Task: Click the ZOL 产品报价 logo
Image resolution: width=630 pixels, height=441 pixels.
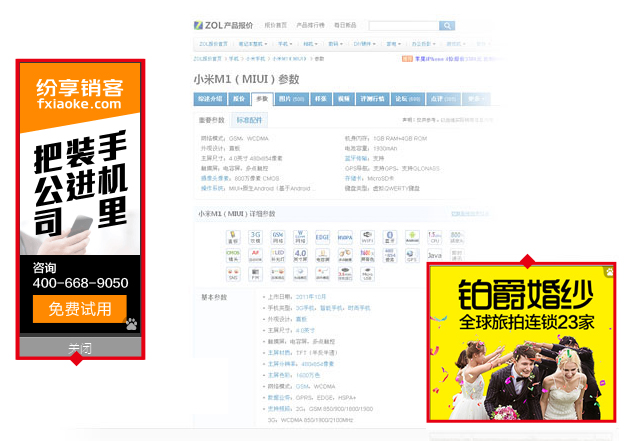Action: [223, 24]
